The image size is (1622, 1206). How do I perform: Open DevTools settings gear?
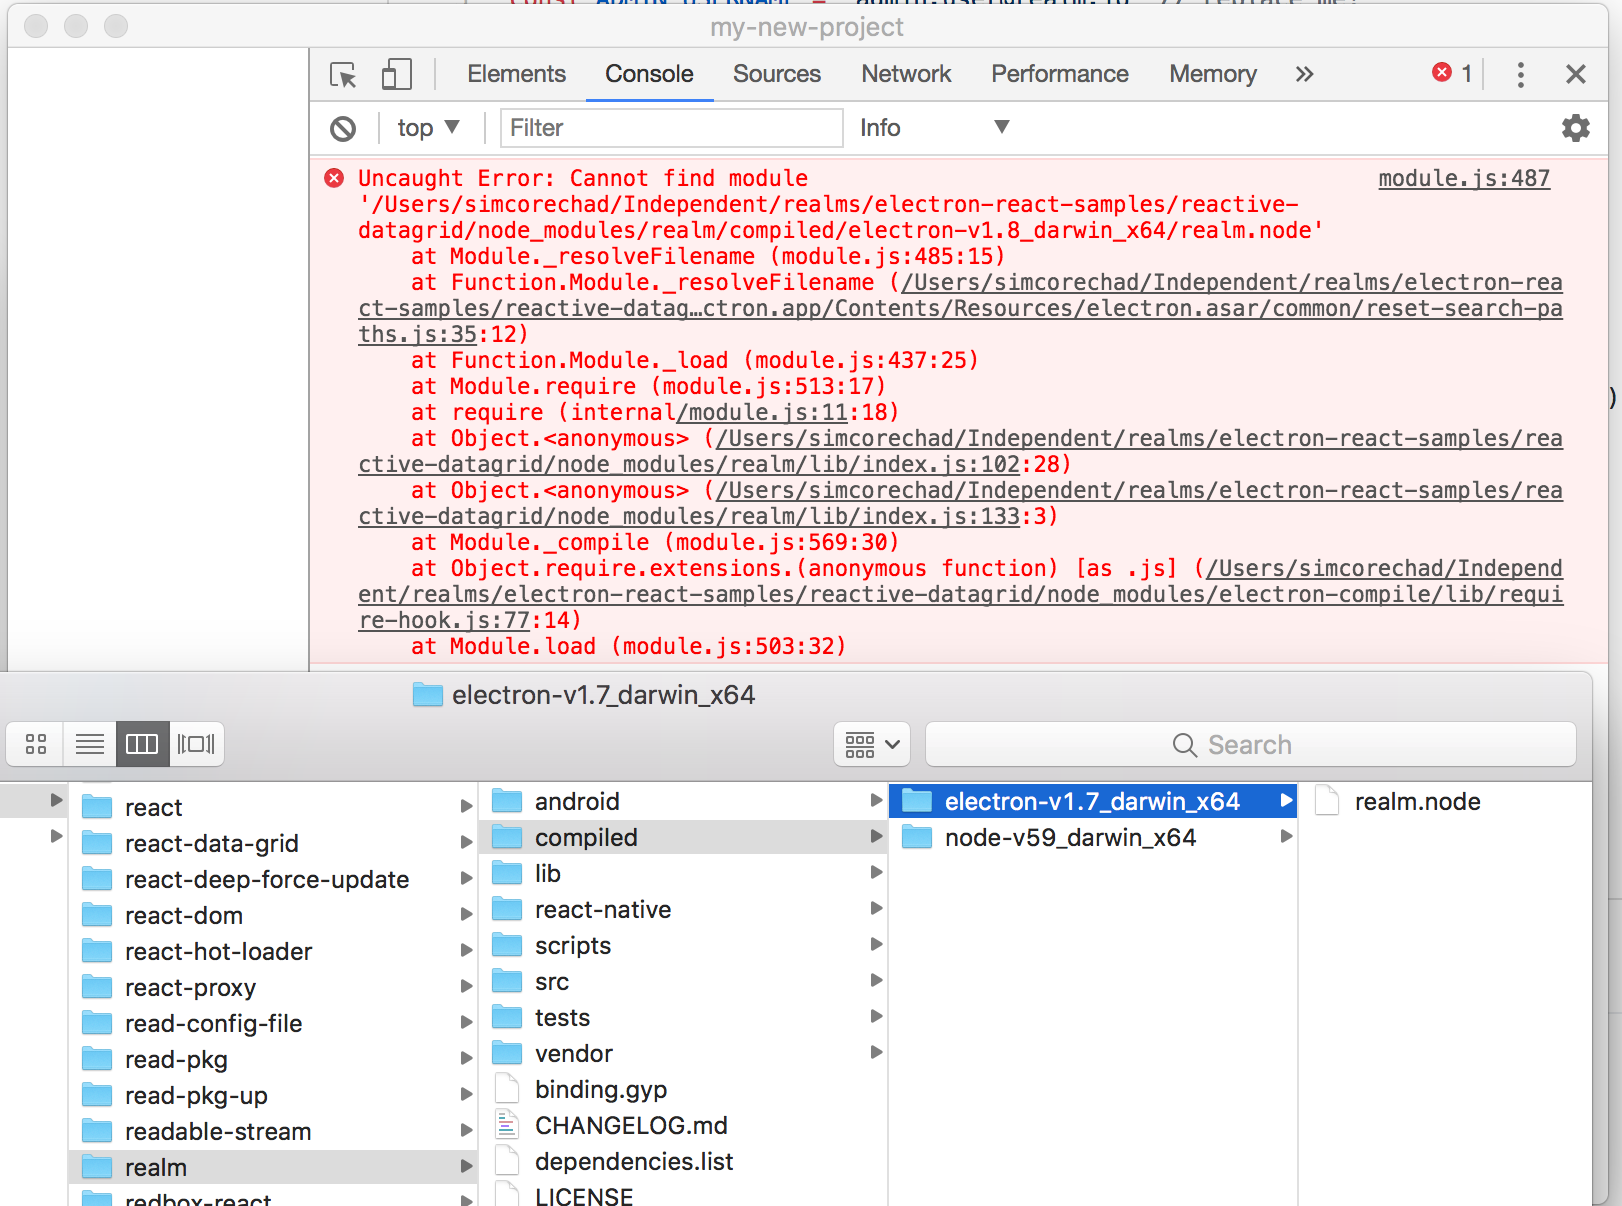click(1575, 128)
